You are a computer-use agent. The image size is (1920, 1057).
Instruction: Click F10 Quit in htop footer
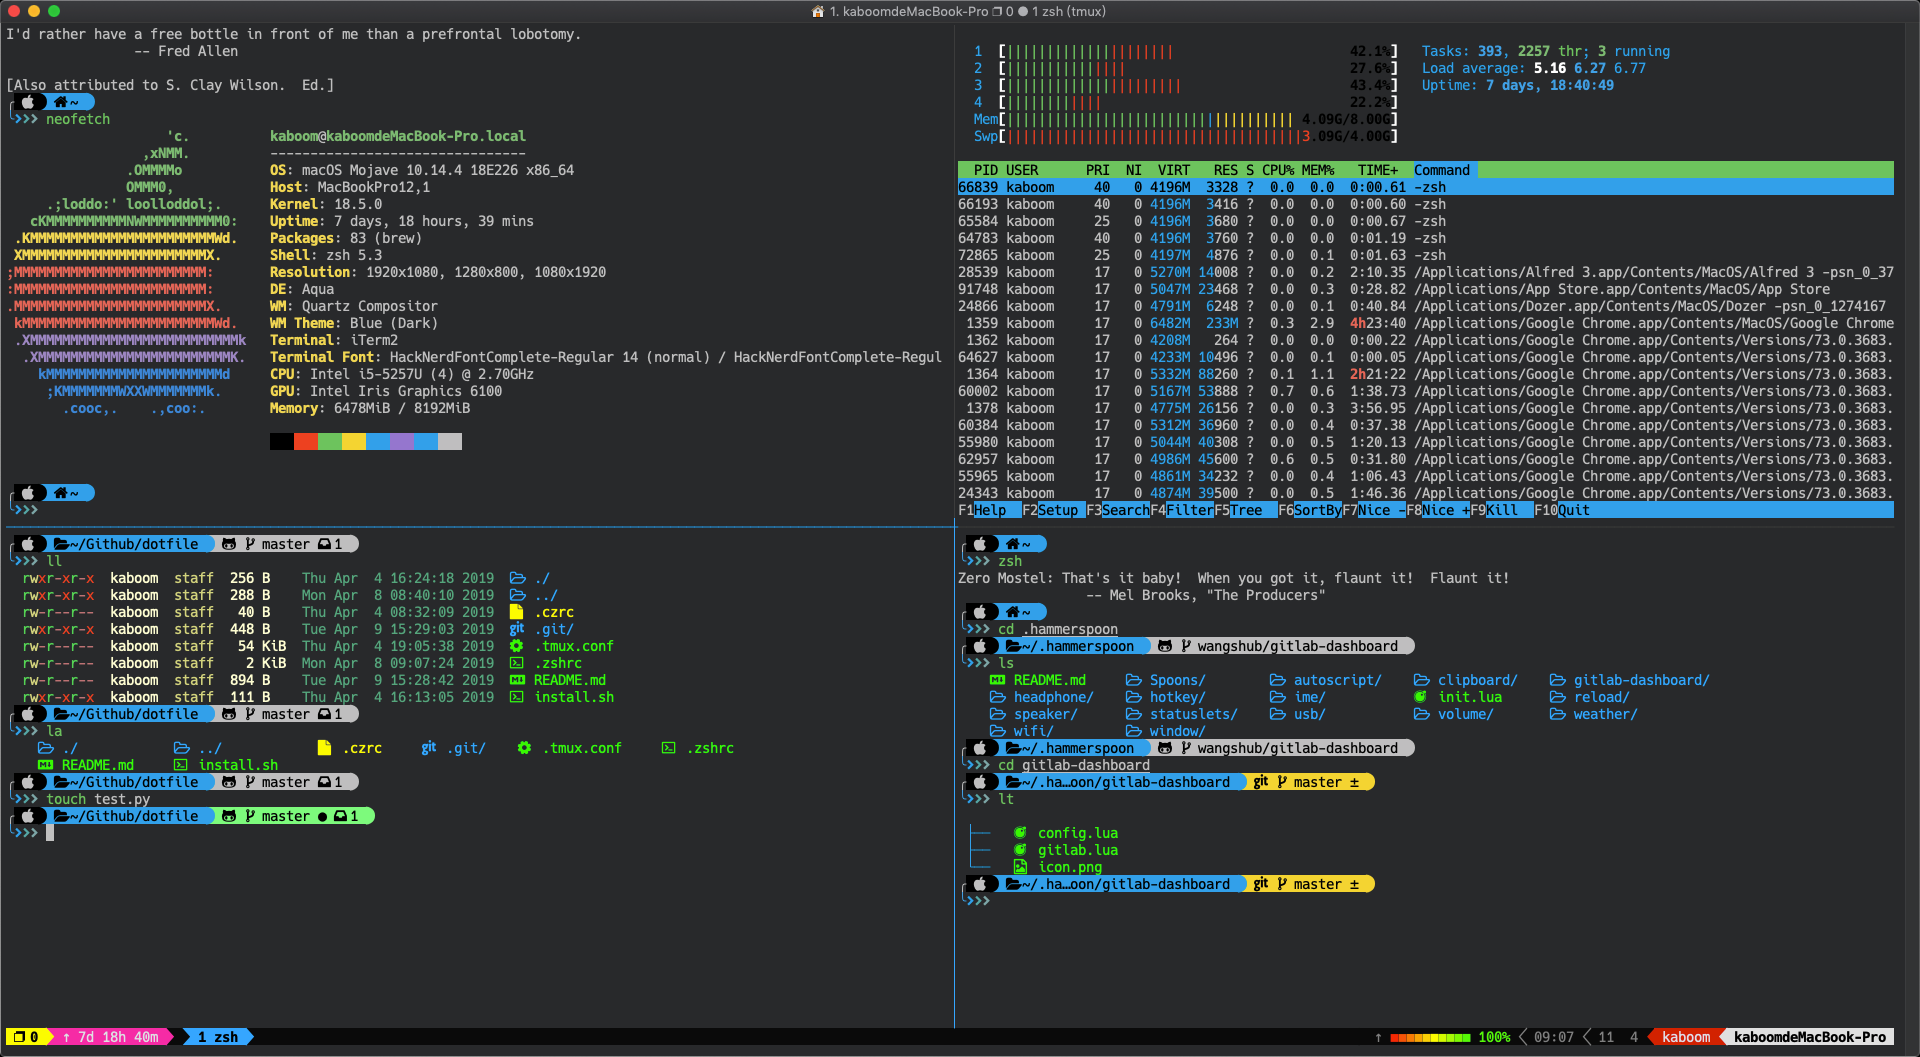[x=1562, y=510]
